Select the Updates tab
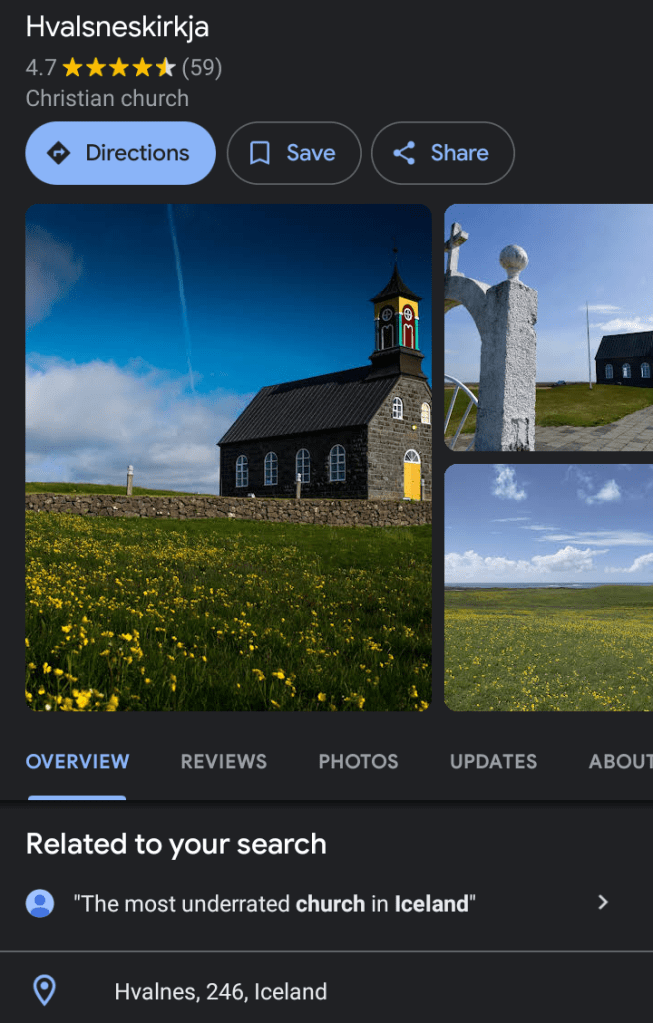Screen dimensions: 653x1023 [493, 761]
